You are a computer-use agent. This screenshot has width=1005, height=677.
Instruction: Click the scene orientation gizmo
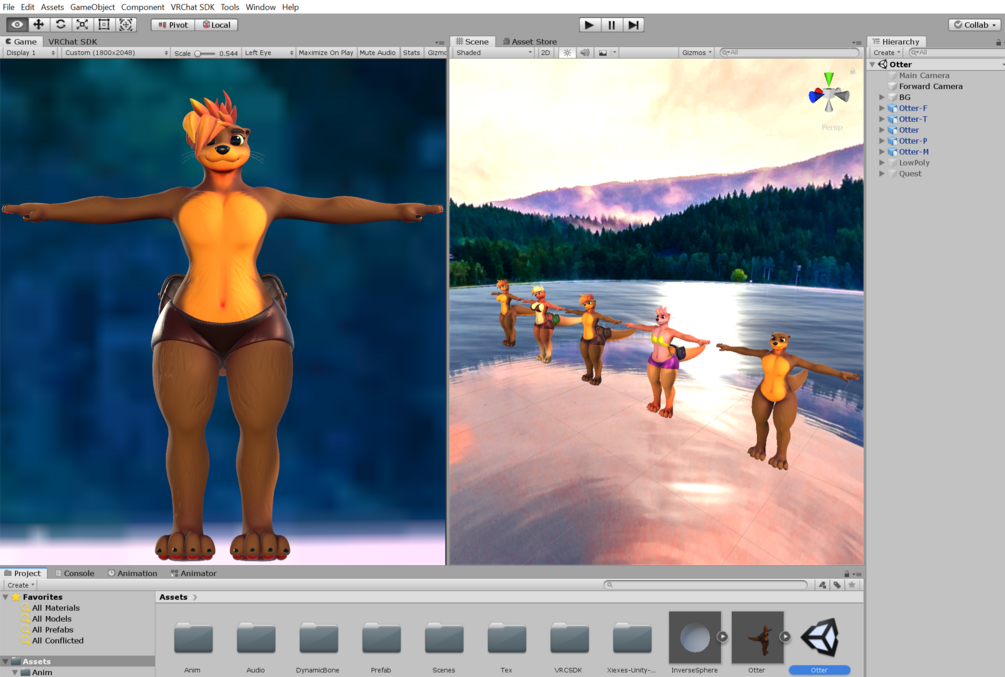(829, 94)
